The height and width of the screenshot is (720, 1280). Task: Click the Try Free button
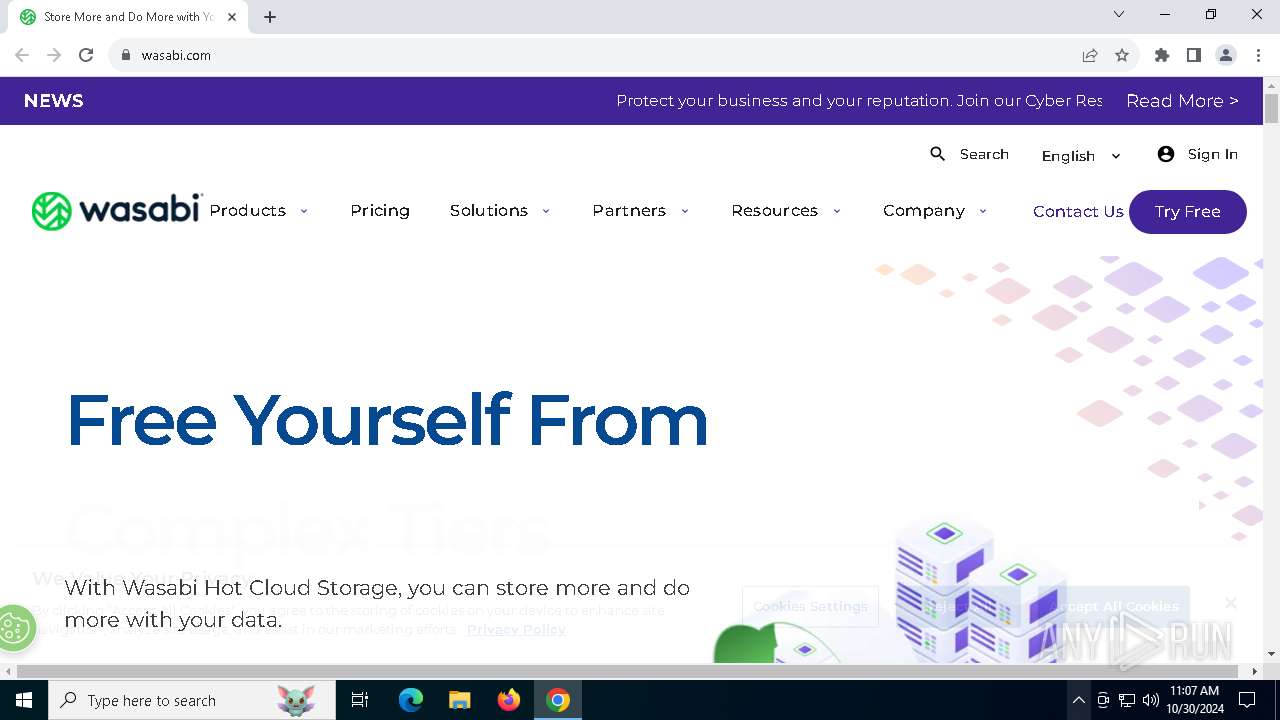tap(1188, 212)
